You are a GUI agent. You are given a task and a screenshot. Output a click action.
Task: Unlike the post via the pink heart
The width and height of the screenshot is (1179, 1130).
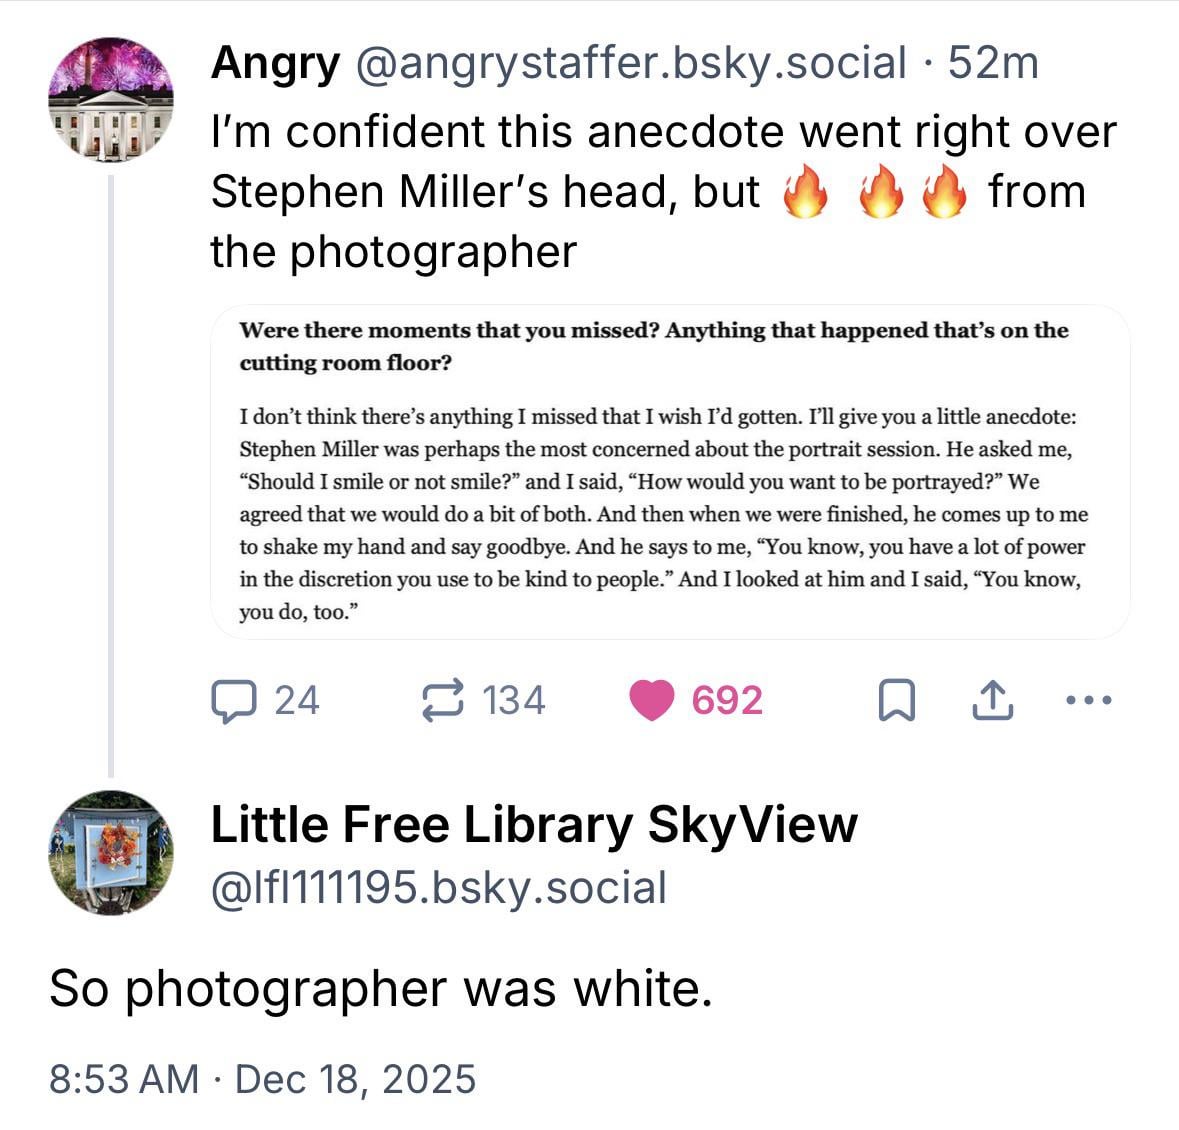pos(651,700)
